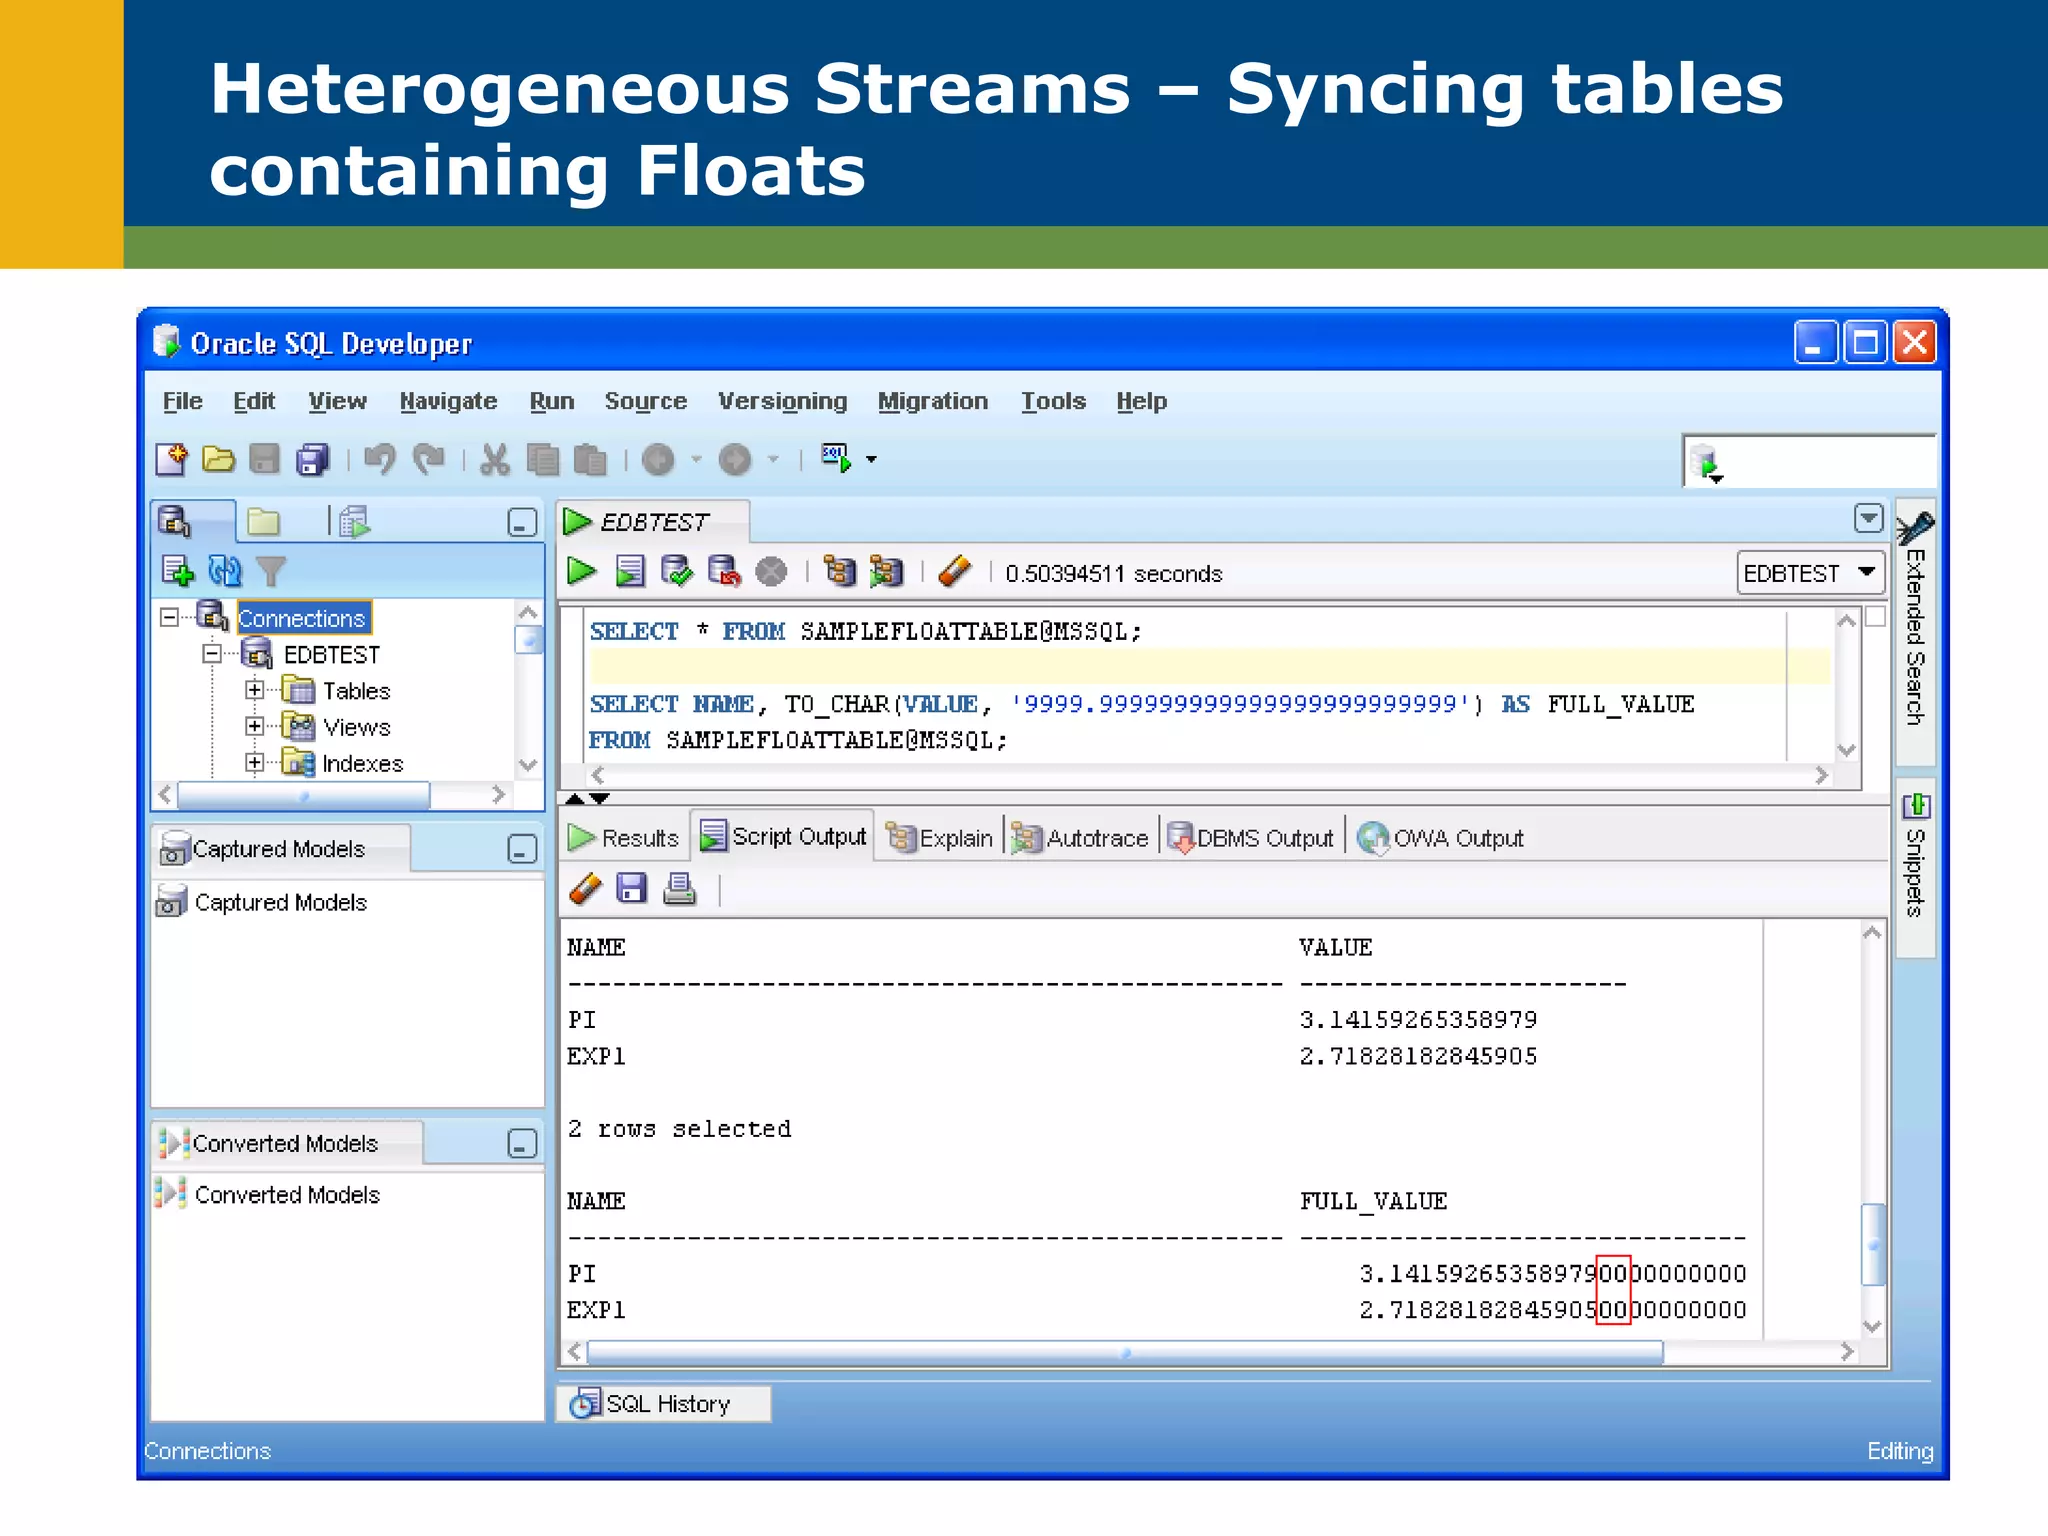This screenshot has width=2048, height=1536.
Task: Click the Copy icon in main toolbar
Action: tap(542, 459)
